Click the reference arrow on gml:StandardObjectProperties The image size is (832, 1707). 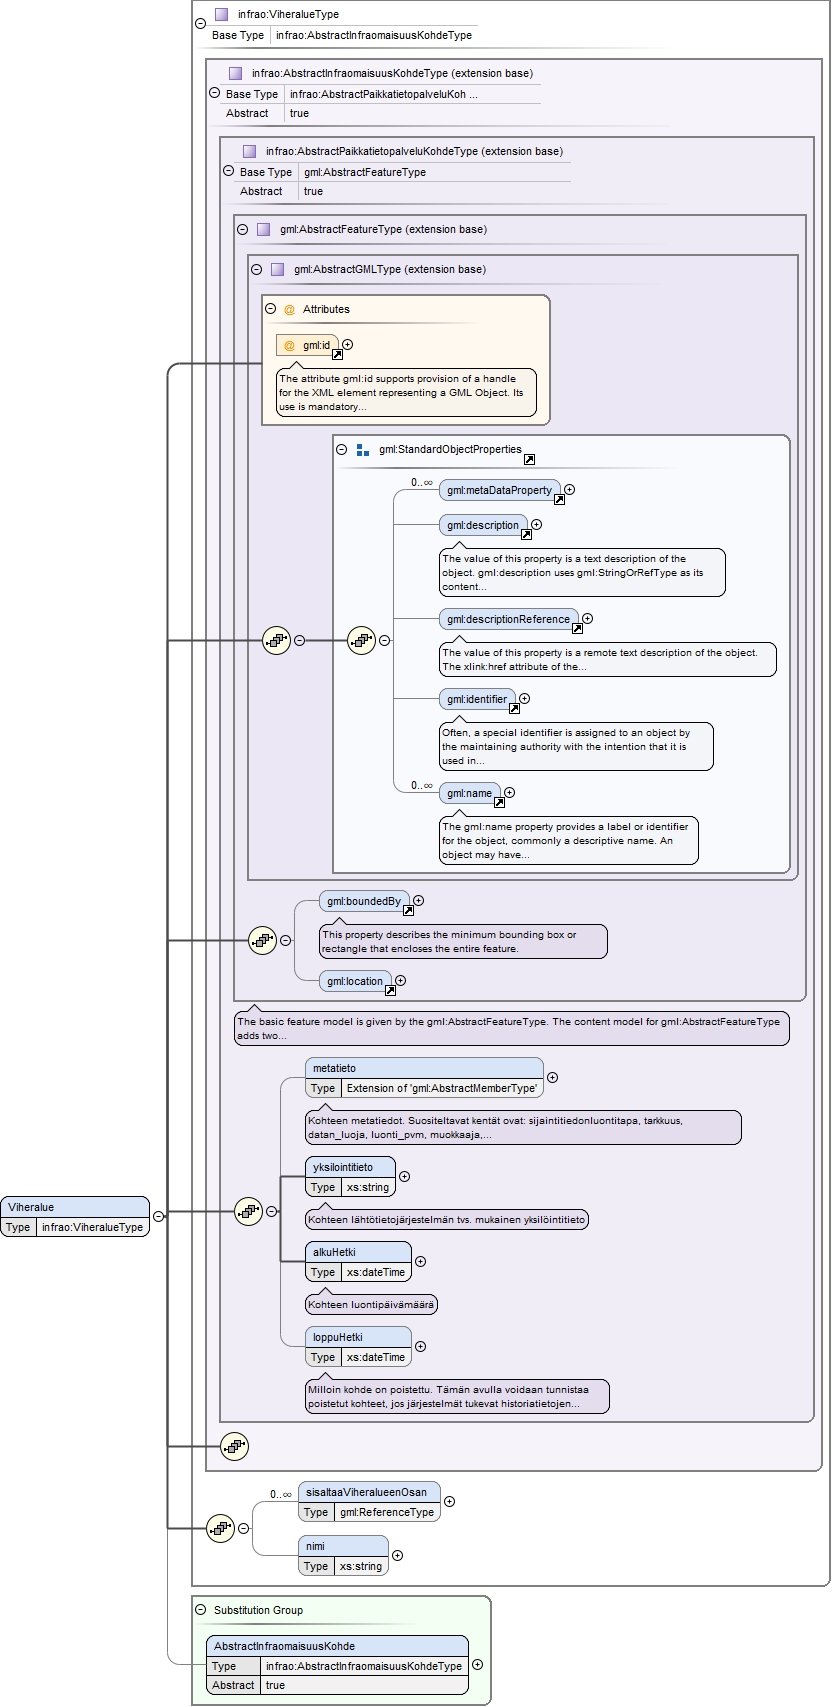click(529, 459)
